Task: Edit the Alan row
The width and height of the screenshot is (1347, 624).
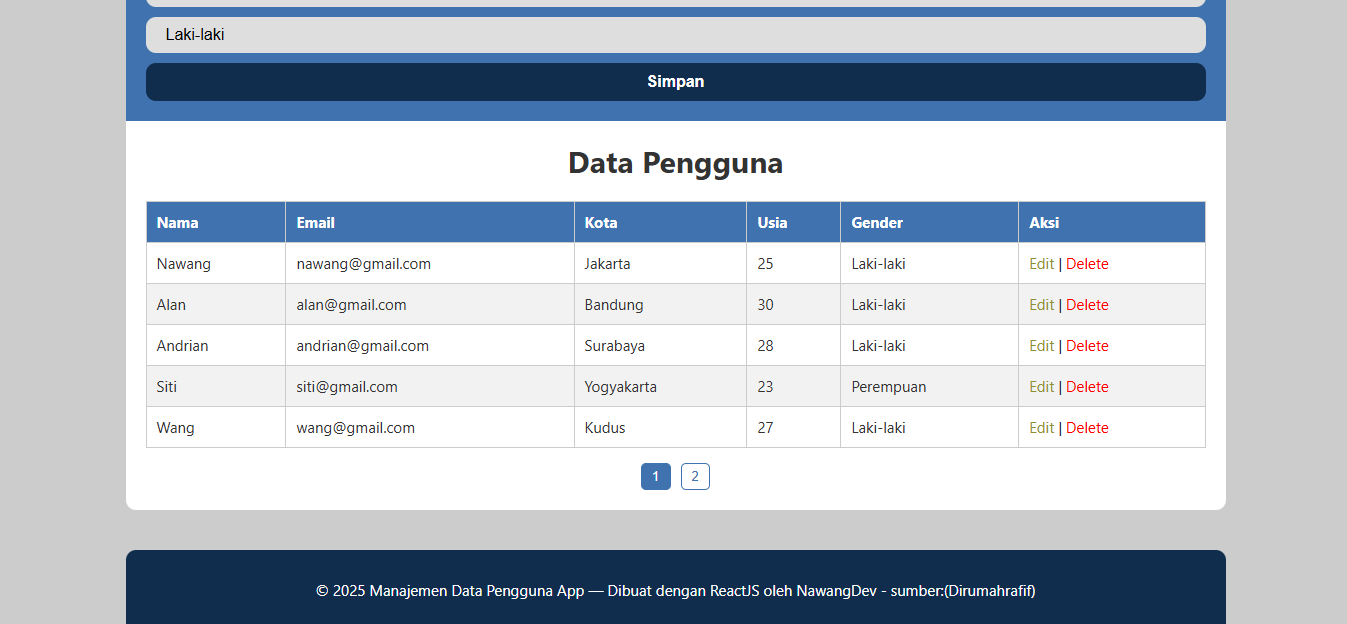Action: click(1041, 305)
